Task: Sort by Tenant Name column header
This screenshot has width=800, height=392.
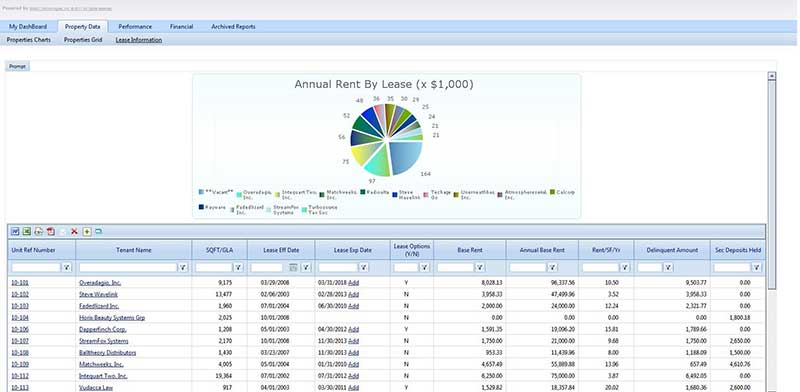Action: [x=134, y=250]
